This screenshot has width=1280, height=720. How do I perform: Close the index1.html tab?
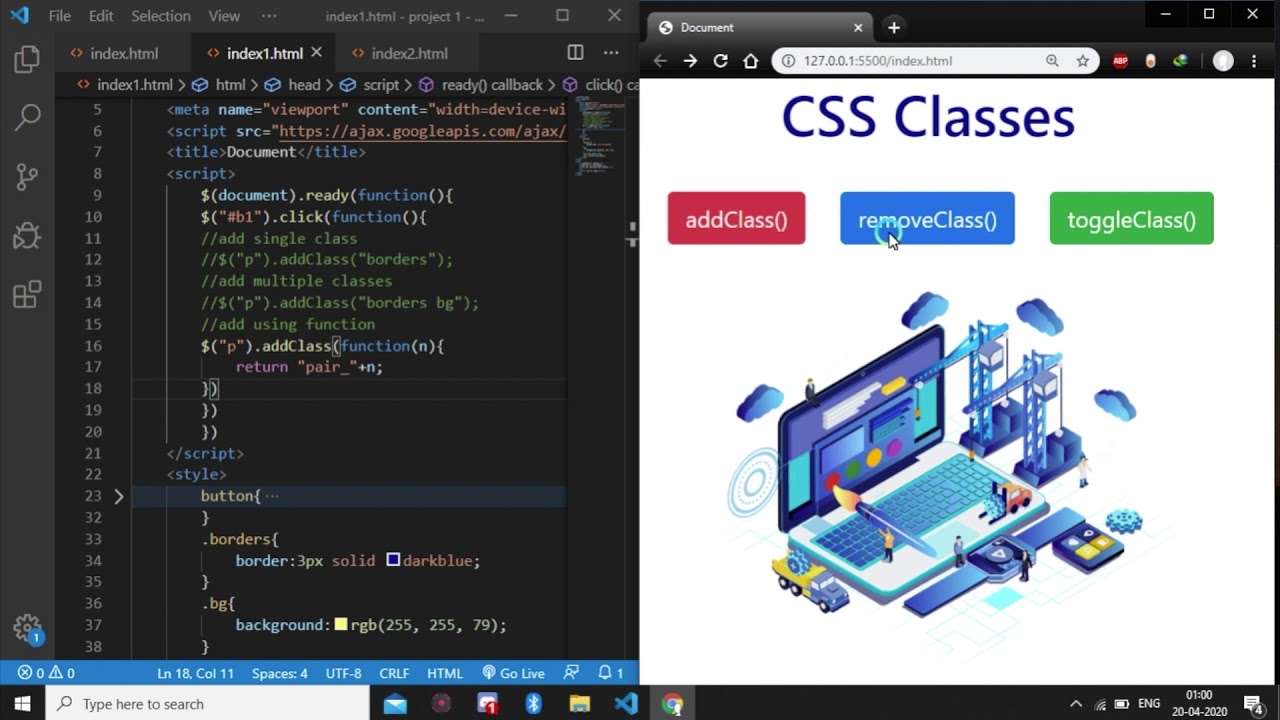click(x=316, y=52)
